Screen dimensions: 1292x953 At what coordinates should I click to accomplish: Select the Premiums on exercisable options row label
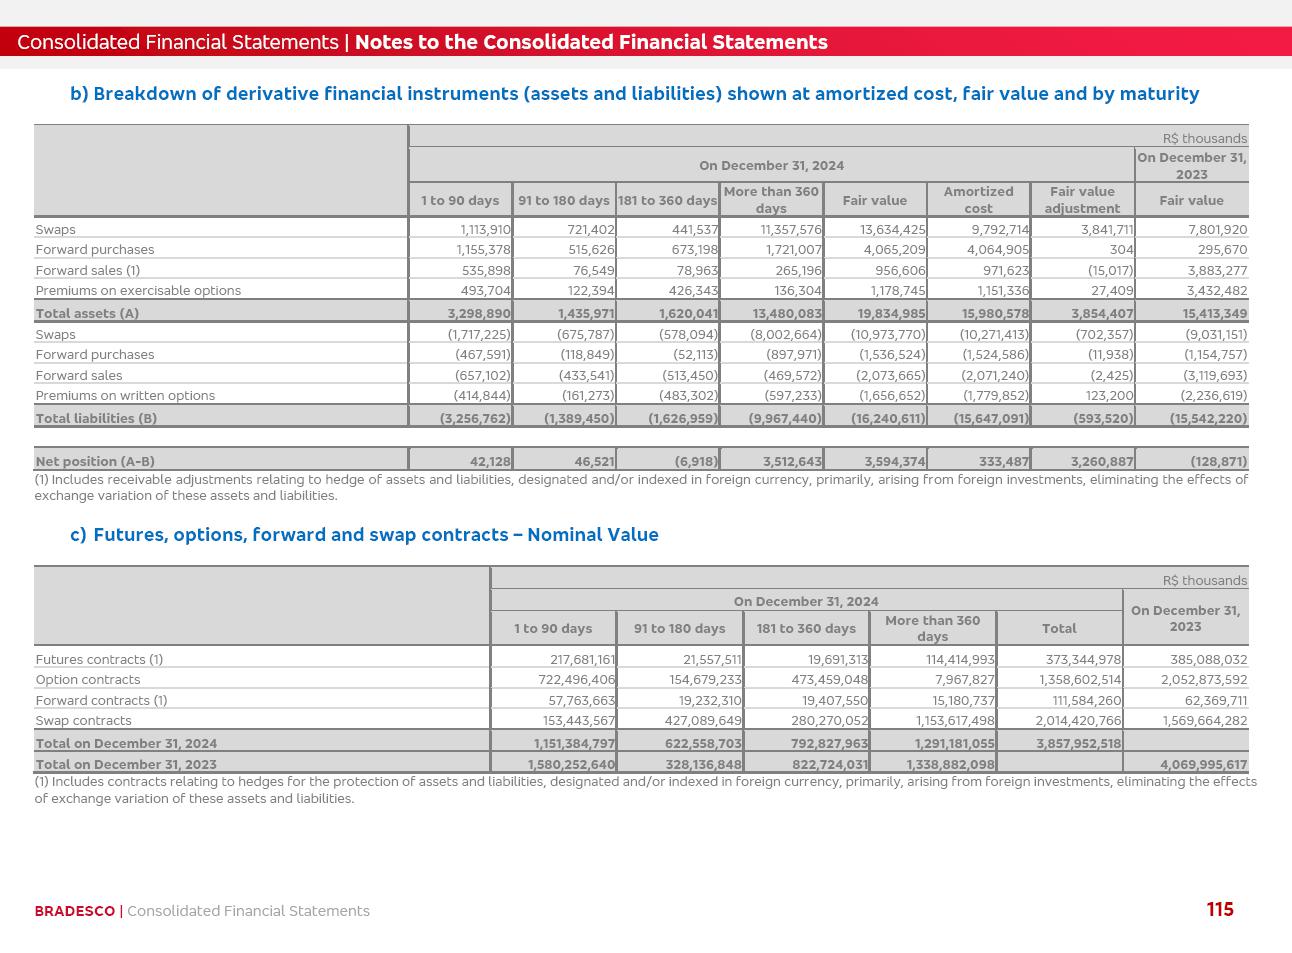(138, 291)
